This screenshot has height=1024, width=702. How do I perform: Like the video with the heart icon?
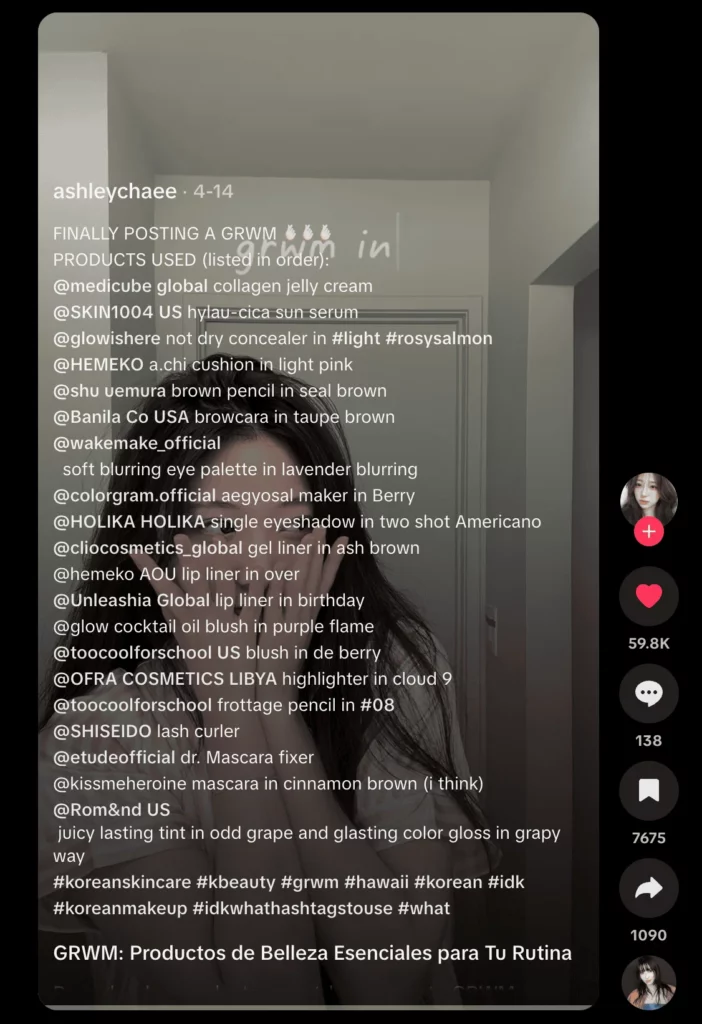(648, 596)
